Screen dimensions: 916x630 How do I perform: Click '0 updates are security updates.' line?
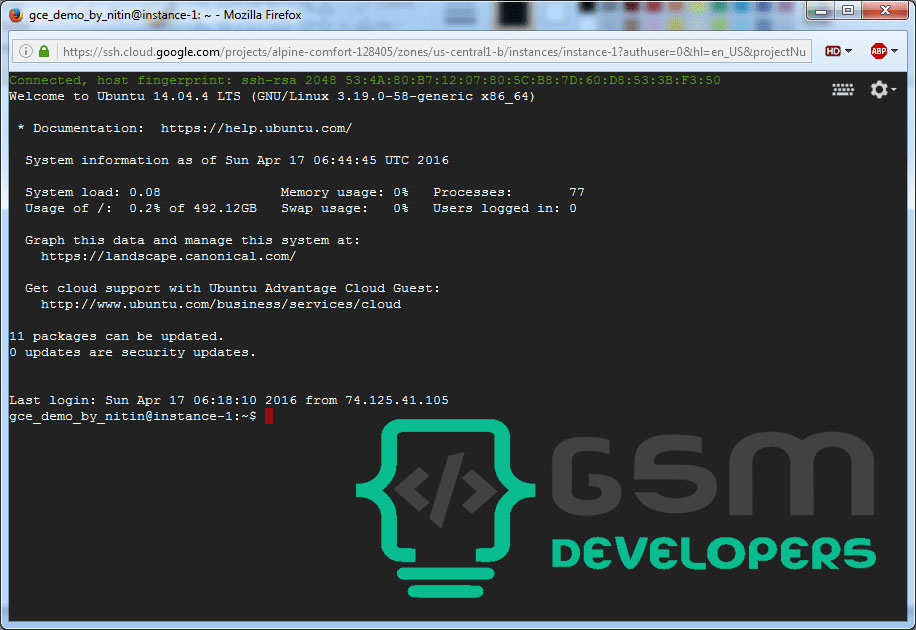(133, 352)
